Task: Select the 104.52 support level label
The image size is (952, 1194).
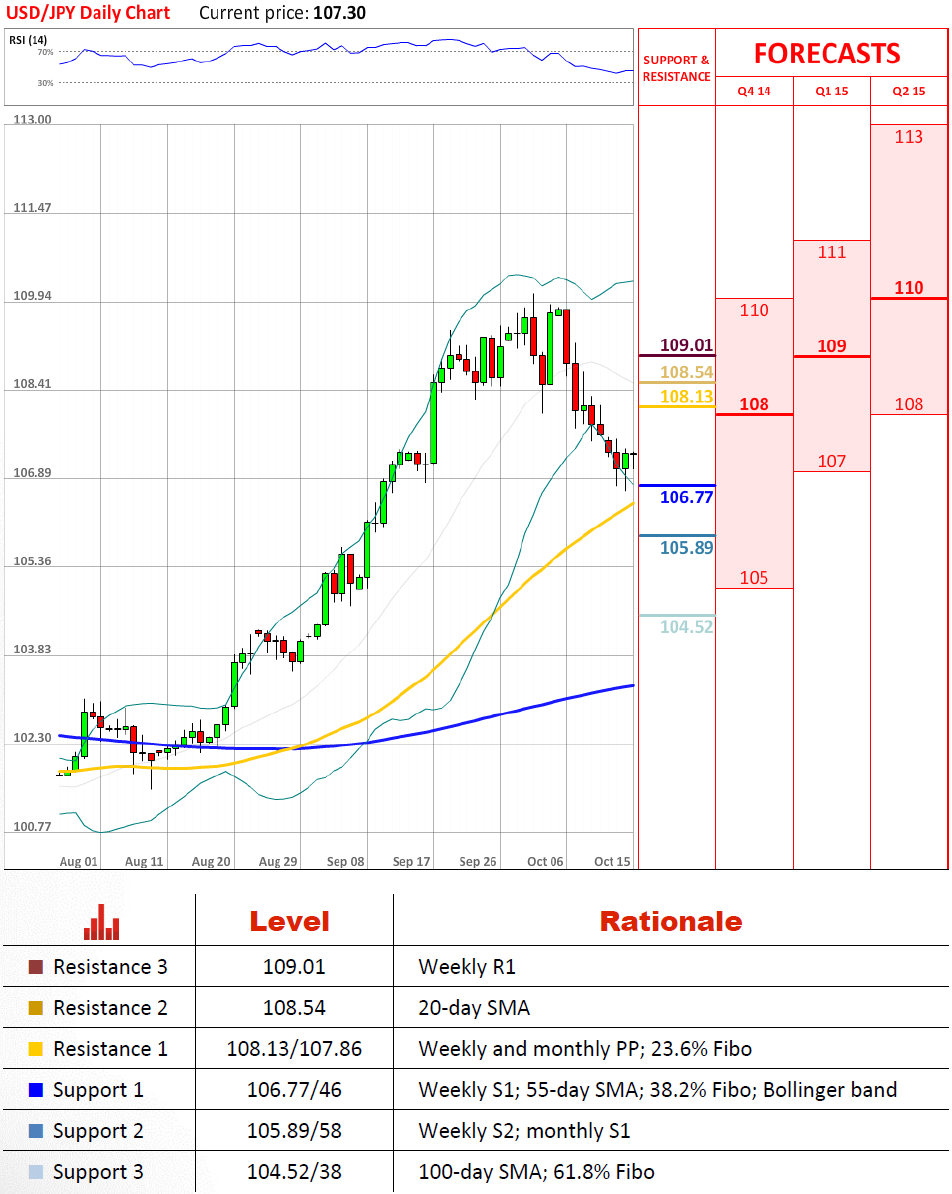Action: (686, 627)
